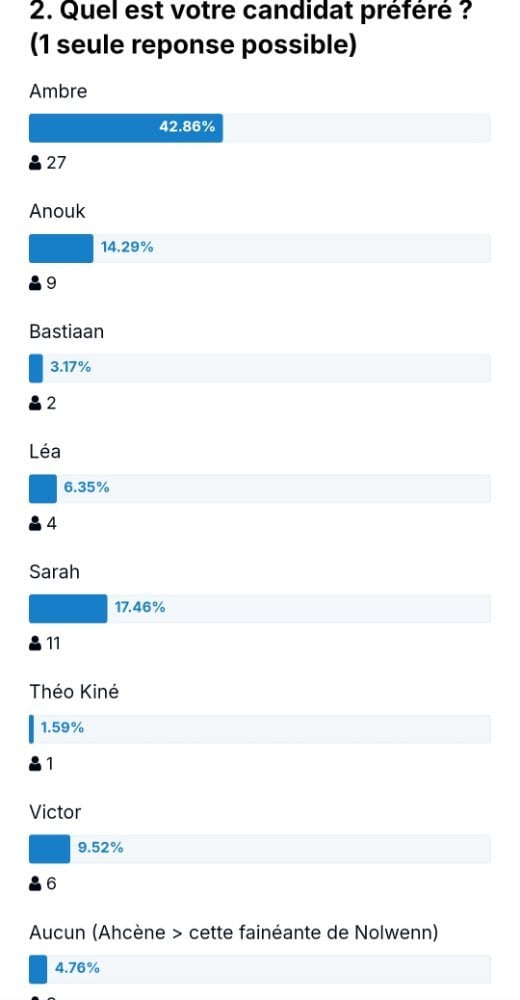Viewport: 520px width, 1000px height.
Task: Click Victor's 9.52% result bar
Action: [260, 849]
